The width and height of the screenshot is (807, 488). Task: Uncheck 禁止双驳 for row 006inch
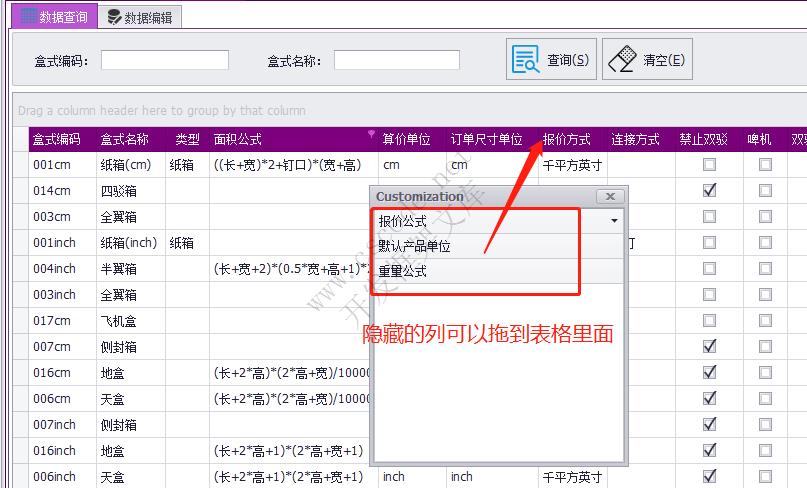[709, 476]
